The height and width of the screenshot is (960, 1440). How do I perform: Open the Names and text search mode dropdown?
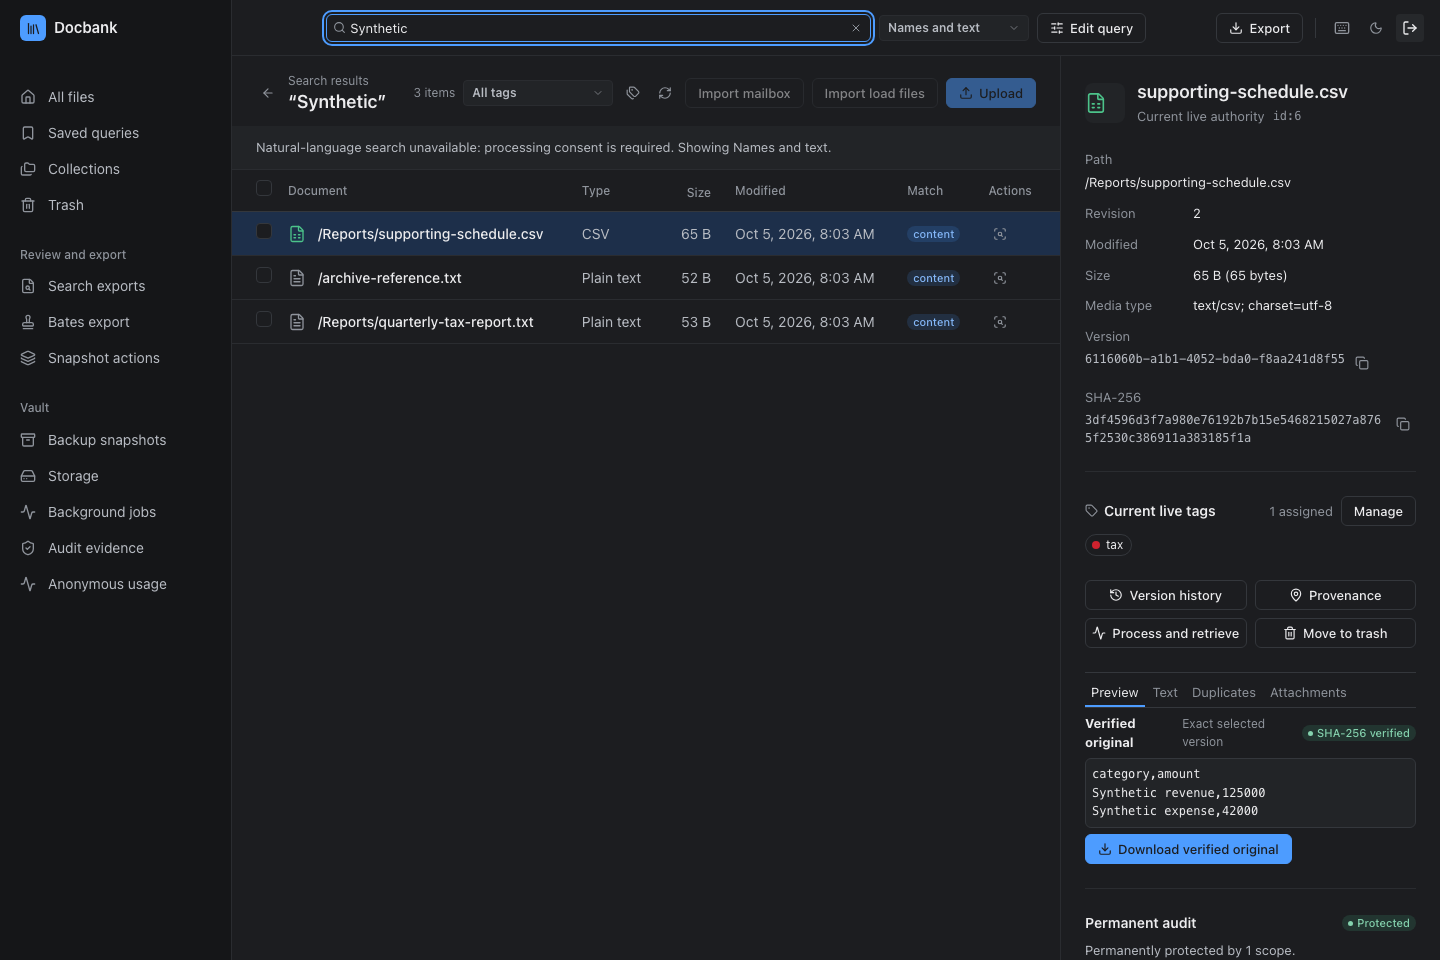tap(953, 28)
